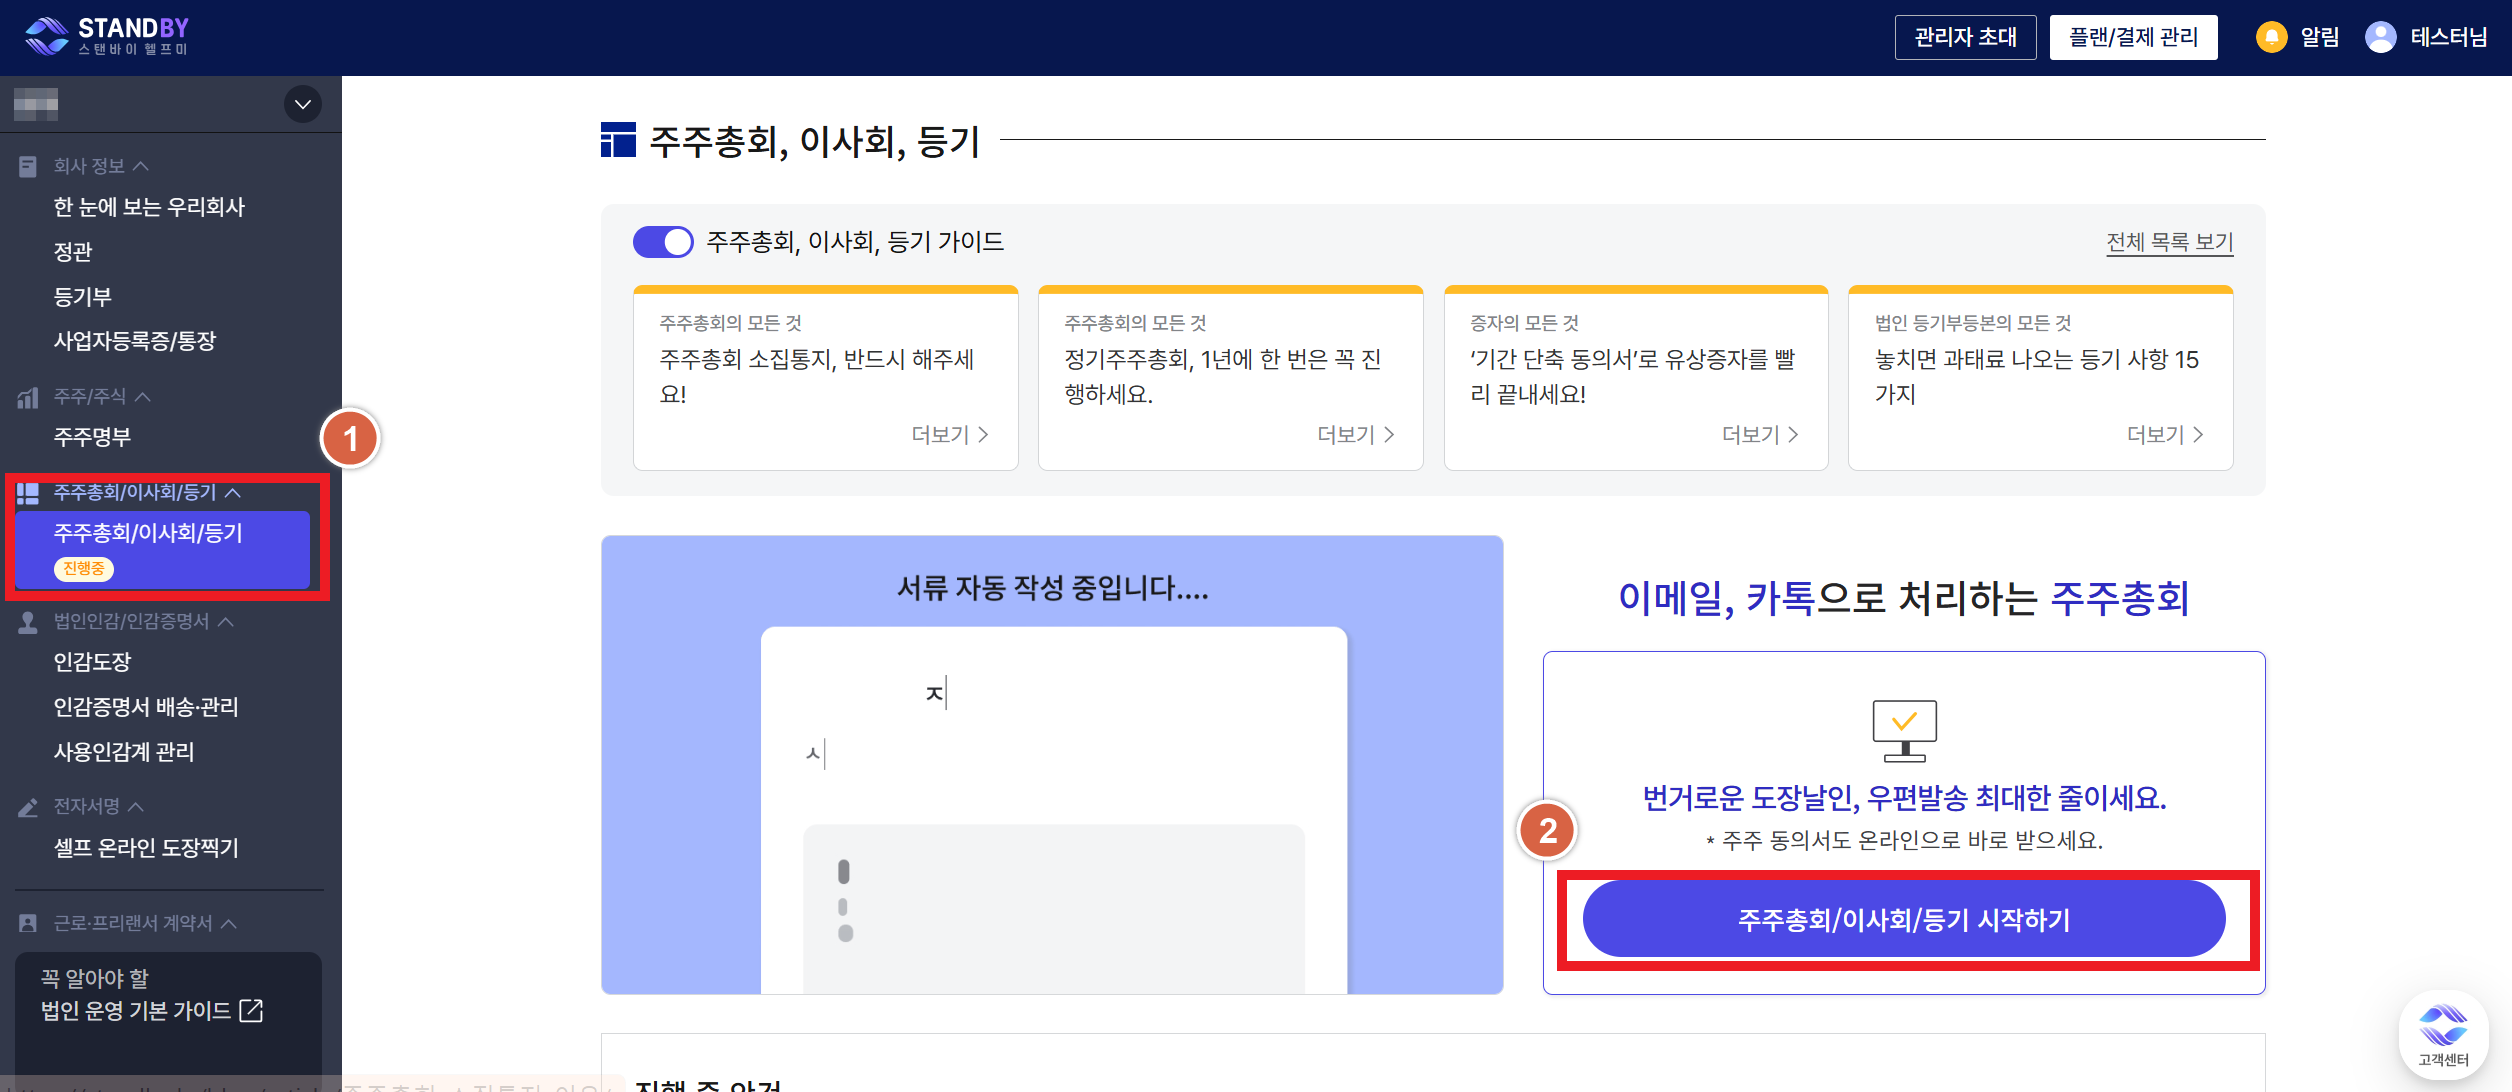Collapse the 법인인감/인감증명서 section

pos(226,622)
